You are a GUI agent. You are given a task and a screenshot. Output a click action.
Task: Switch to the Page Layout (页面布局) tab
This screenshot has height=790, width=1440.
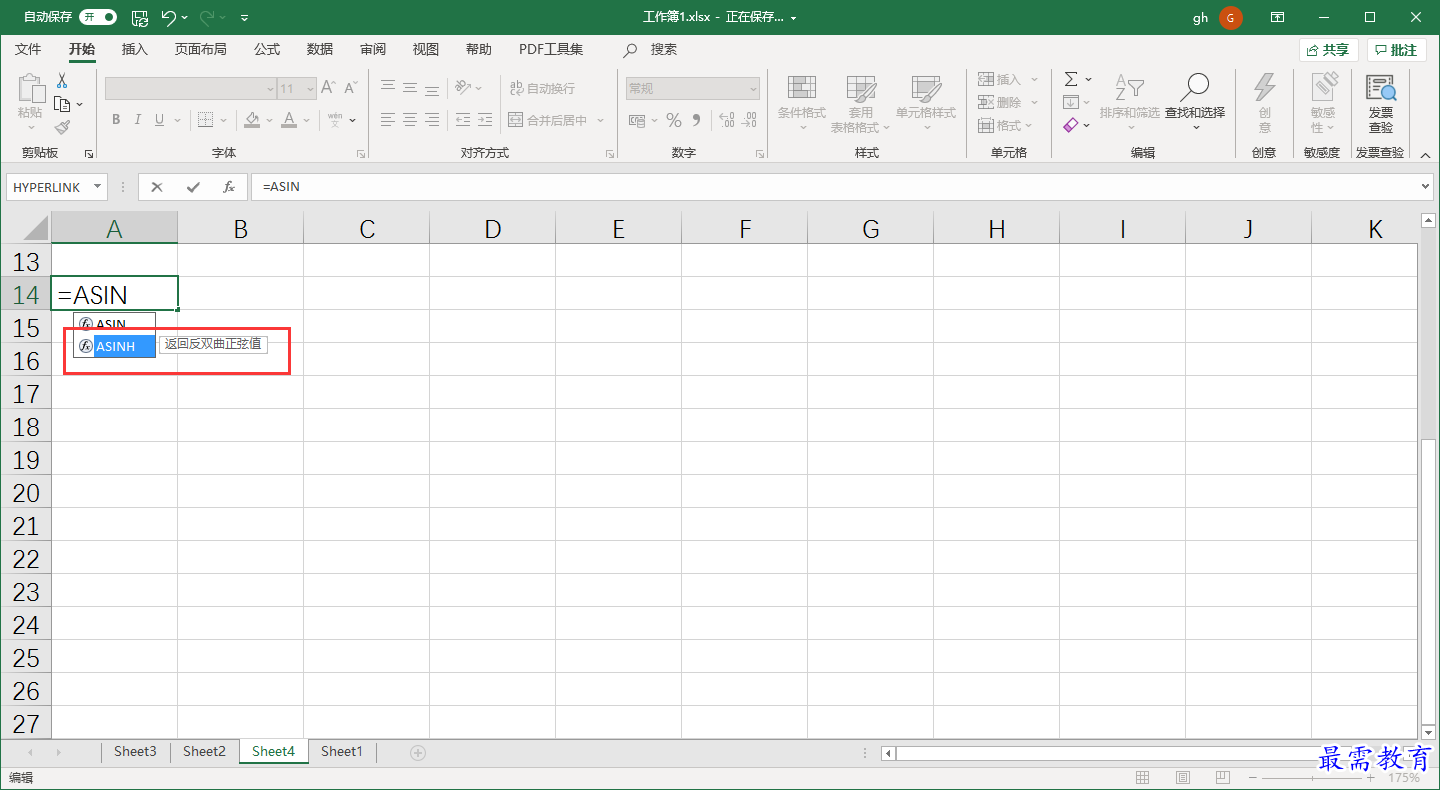(x=200, y=49)
